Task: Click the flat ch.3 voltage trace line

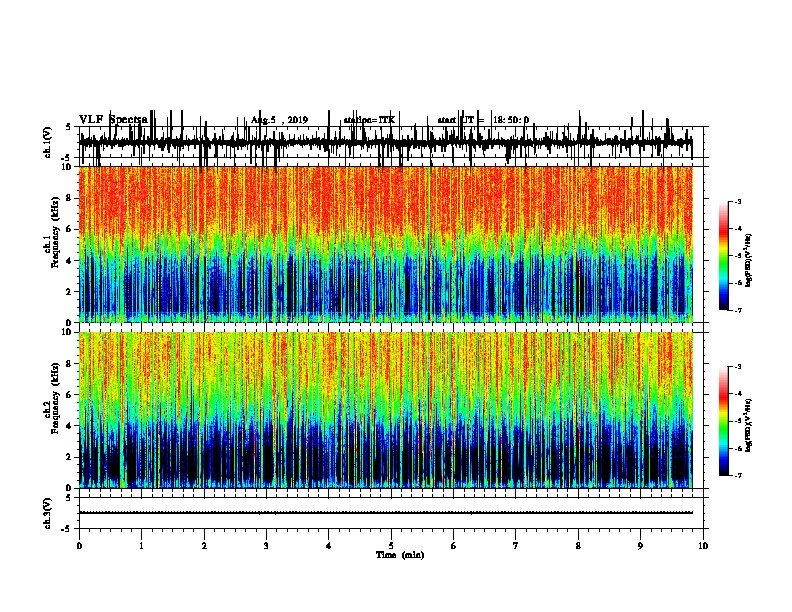Action: tap(386, 513)
